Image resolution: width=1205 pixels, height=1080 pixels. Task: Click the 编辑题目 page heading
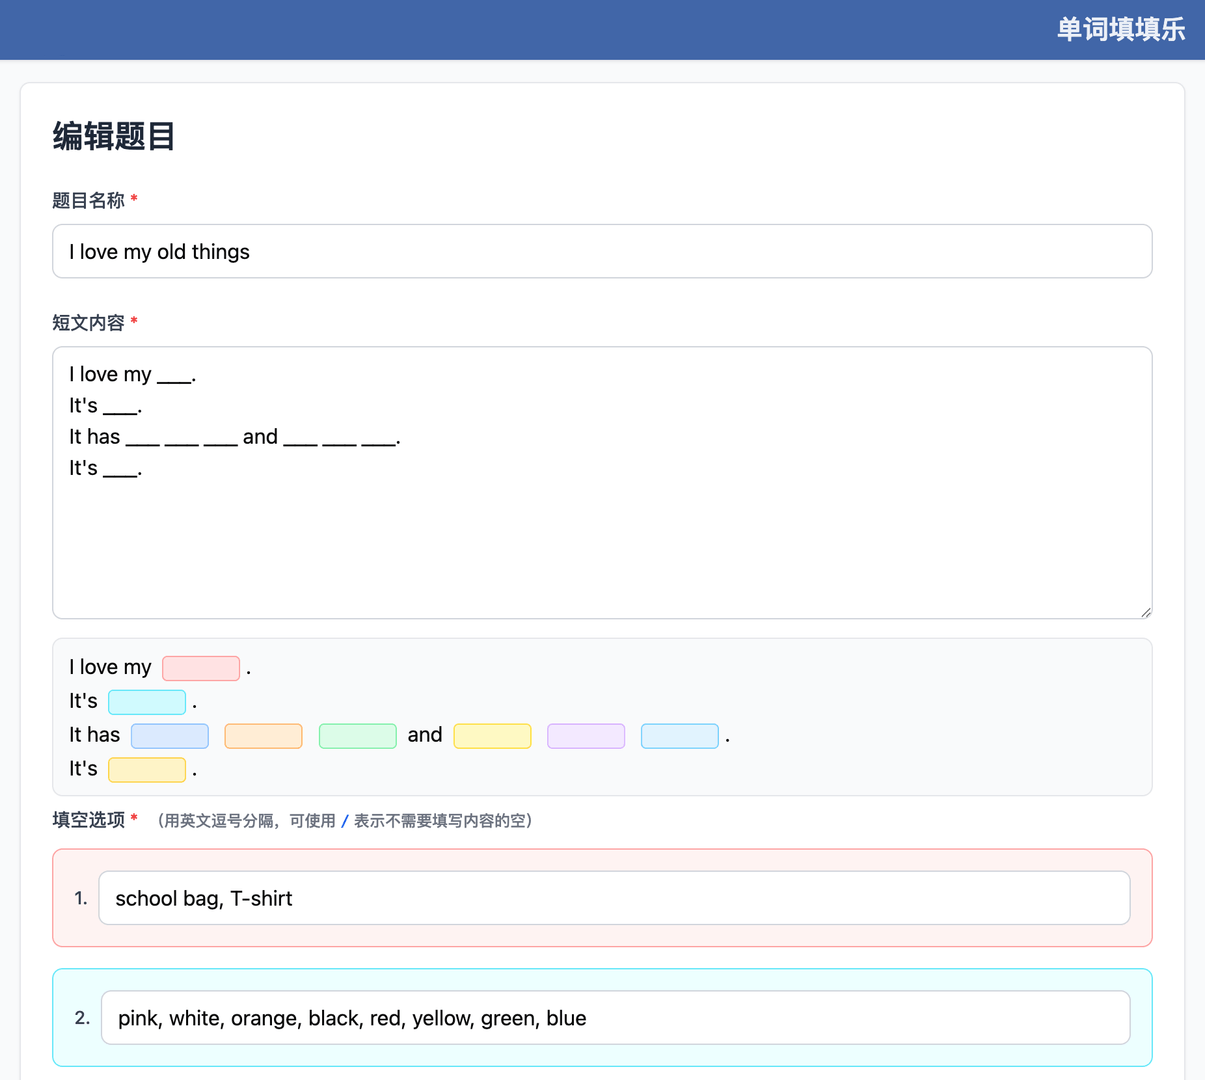pos(114,136)
